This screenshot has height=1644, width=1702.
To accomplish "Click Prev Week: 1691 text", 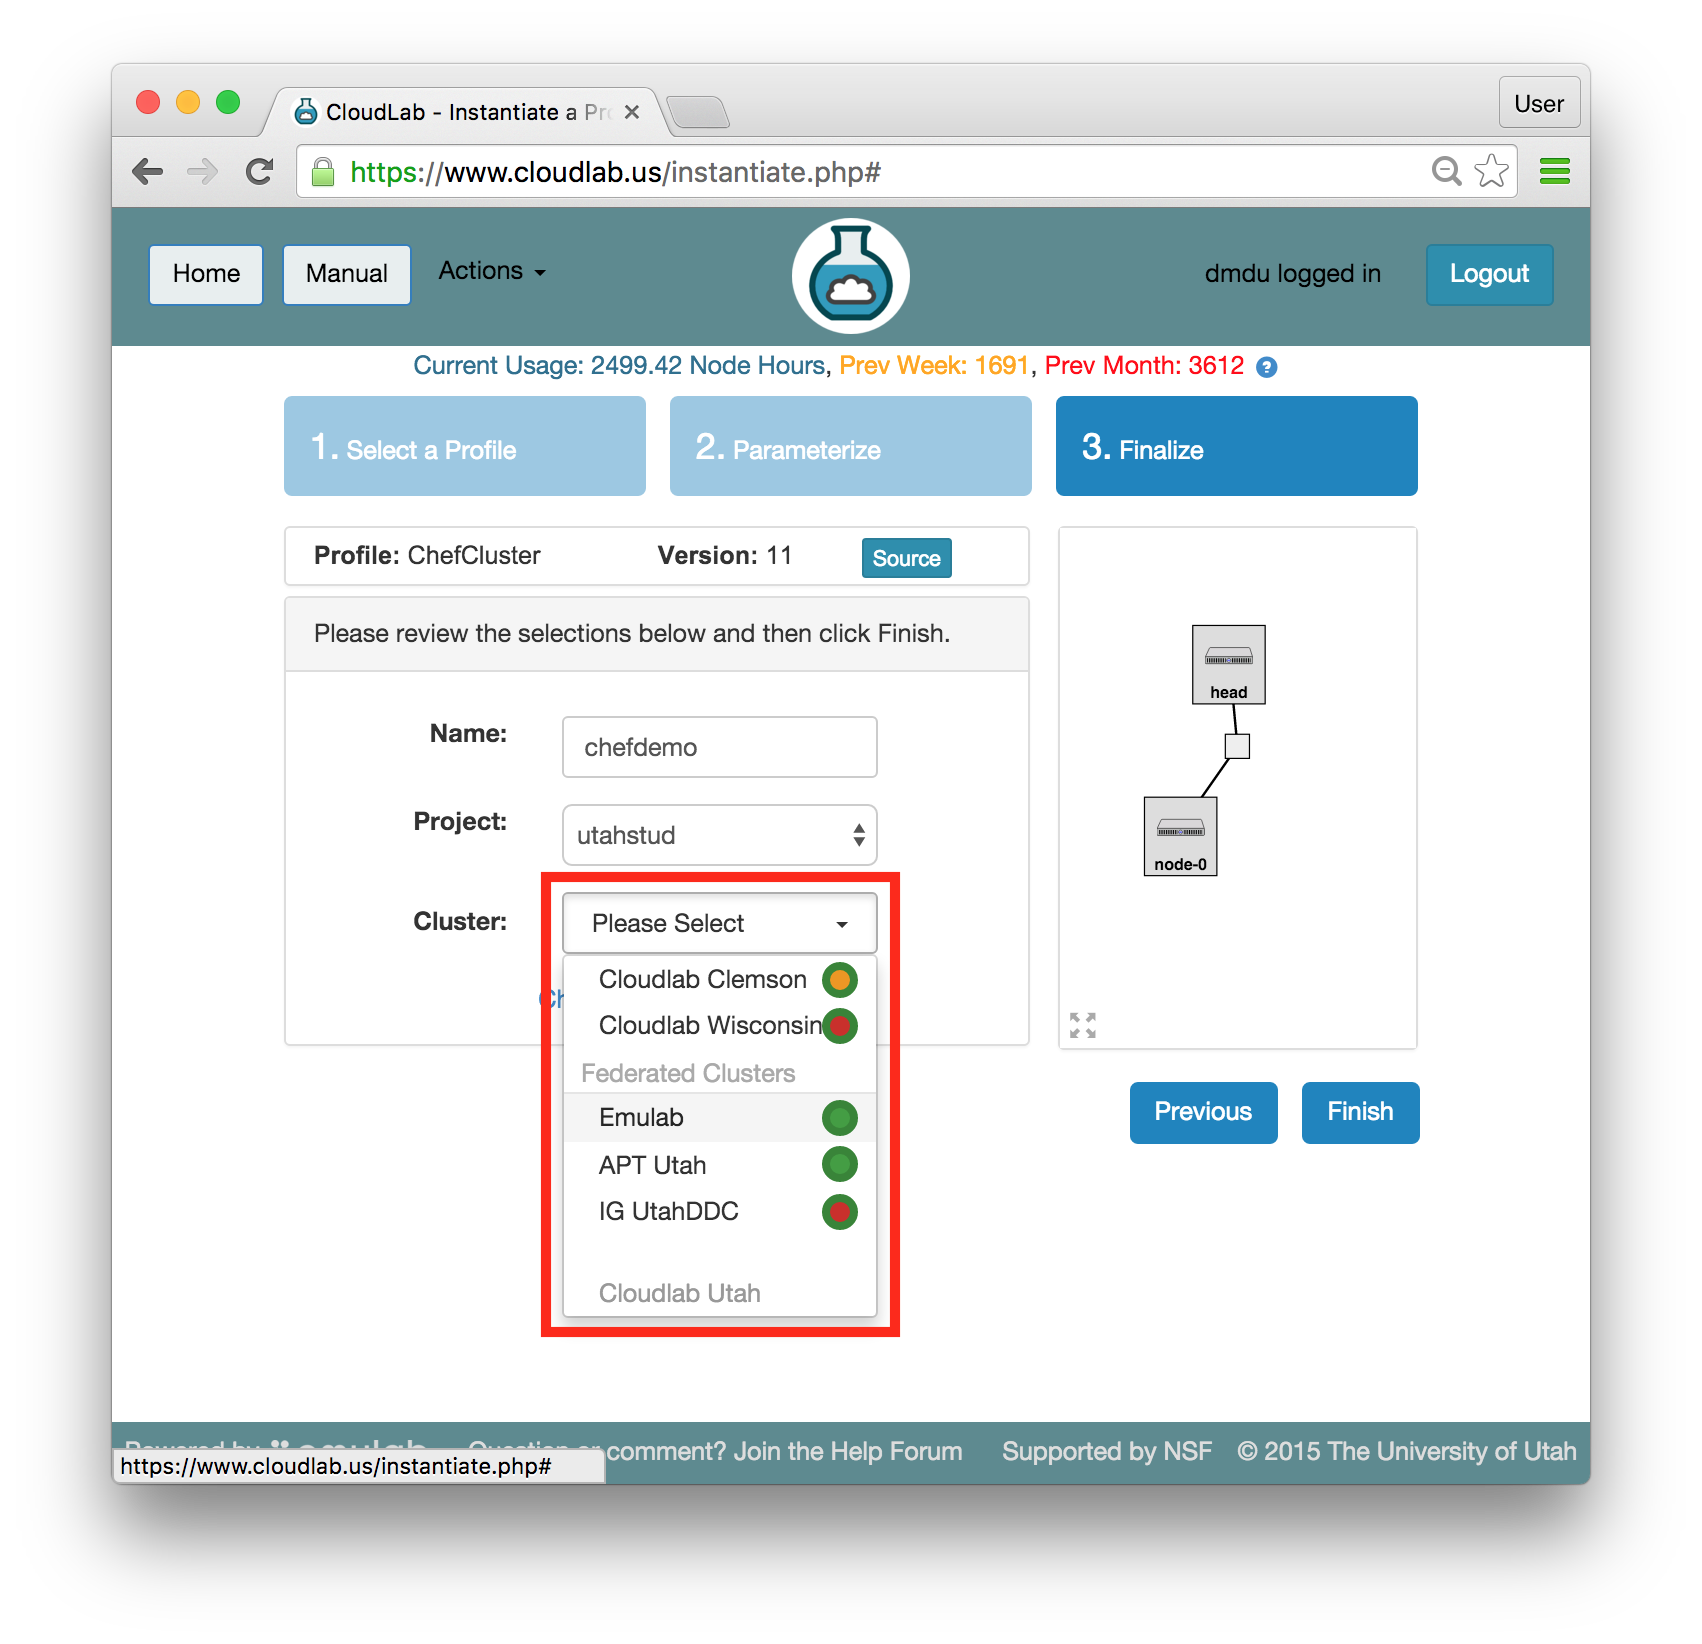I will click(x=934, y=366).
